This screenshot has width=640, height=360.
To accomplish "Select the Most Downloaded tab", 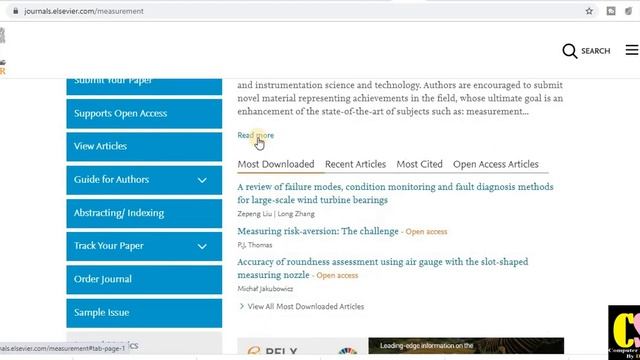I will [276, 164].
